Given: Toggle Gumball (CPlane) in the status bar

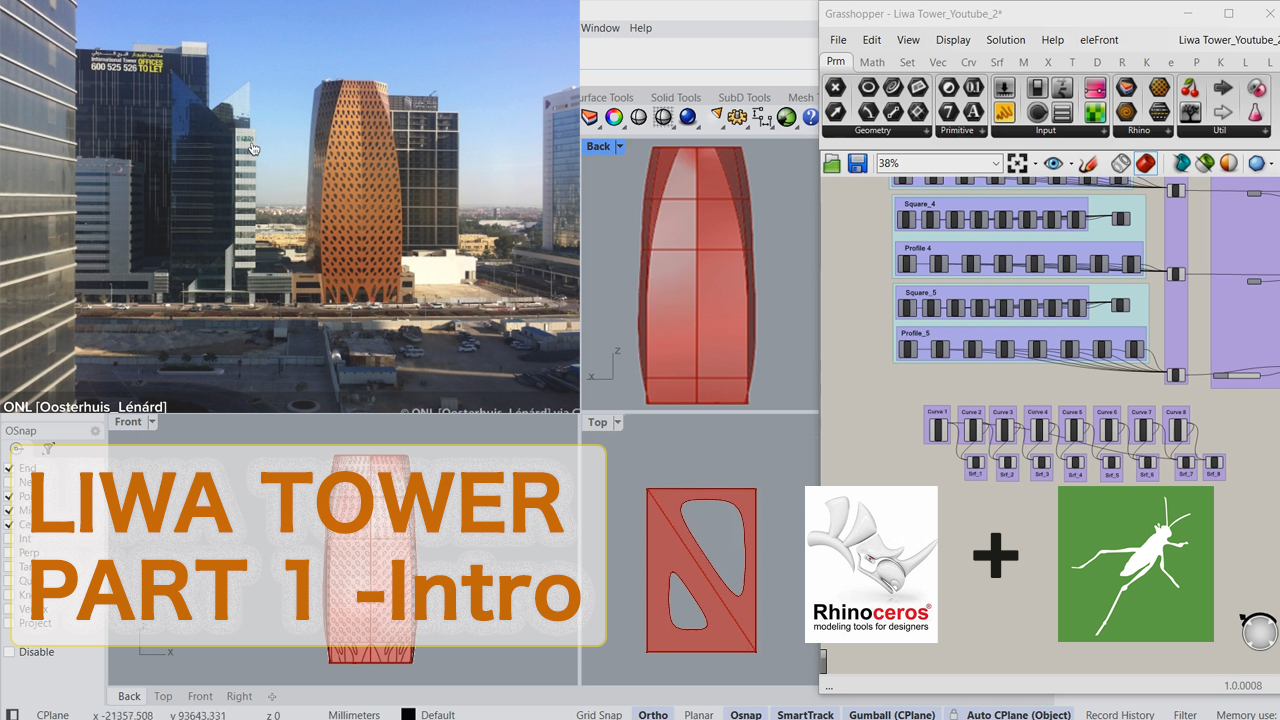Looking at the screenshot, I should 892,714.
